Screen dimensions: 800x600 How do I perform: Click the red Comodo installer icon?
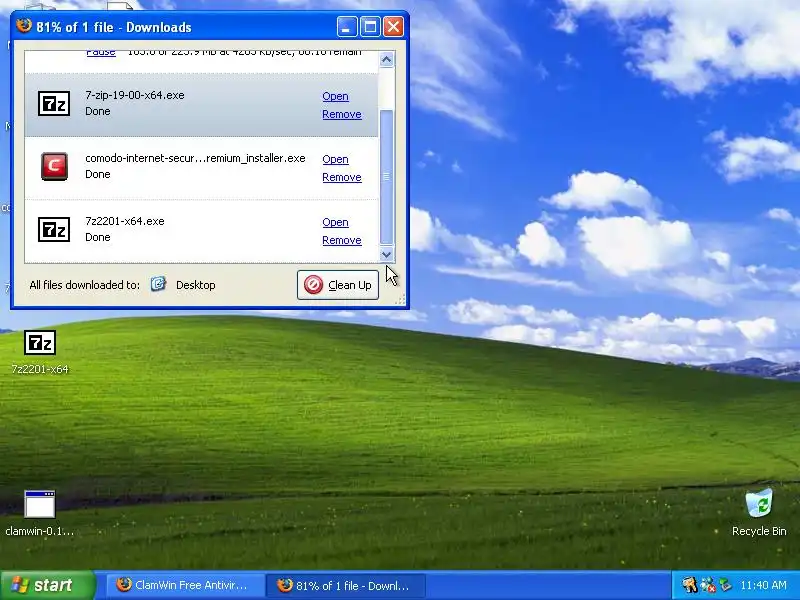click(x=54, y=166)
